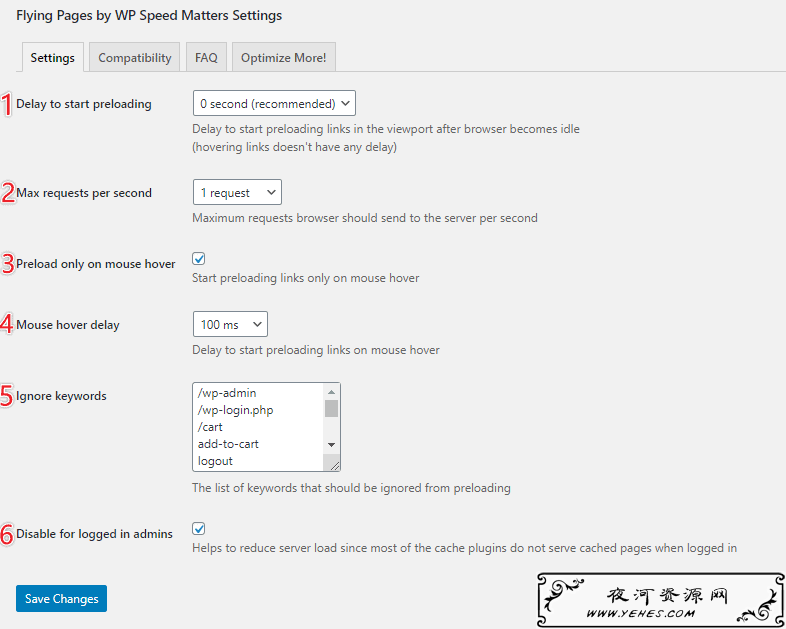Click the Max requests per second label
The height and width of the screenshot is (629, 786).
[84, 193]
